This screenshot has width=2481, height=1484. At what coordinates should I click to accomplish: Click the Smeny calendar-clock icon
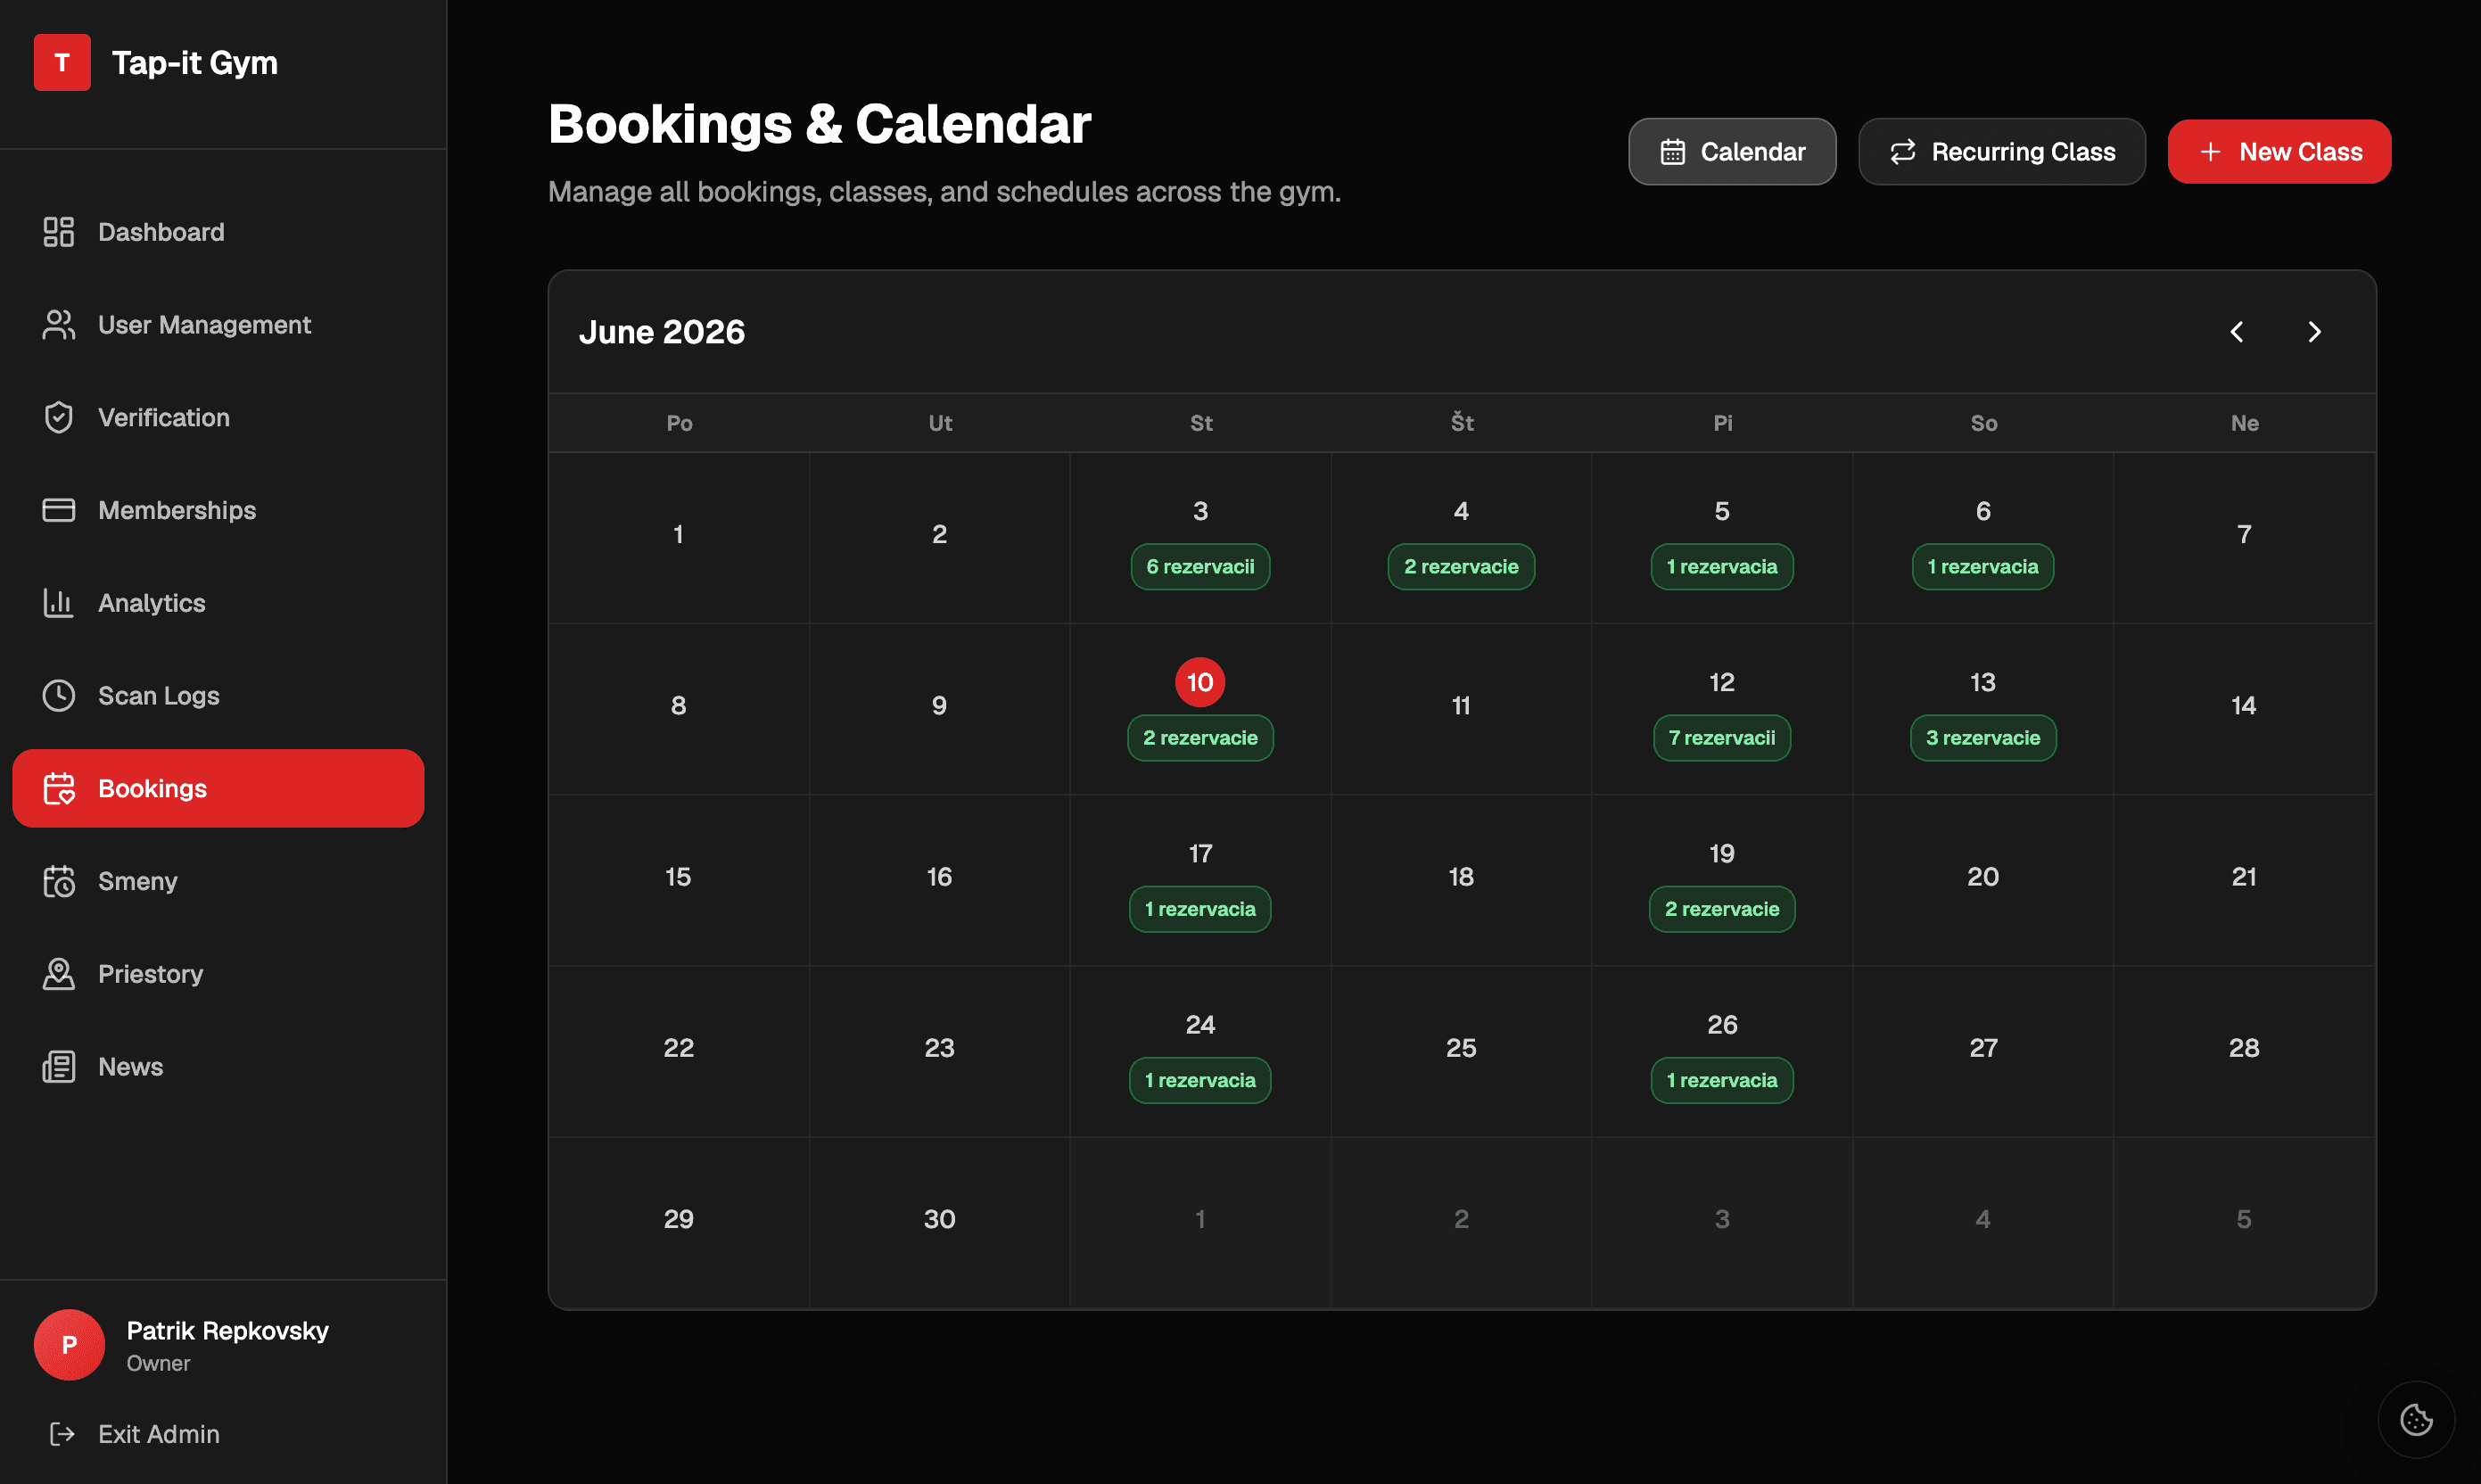tap(59, 881)
